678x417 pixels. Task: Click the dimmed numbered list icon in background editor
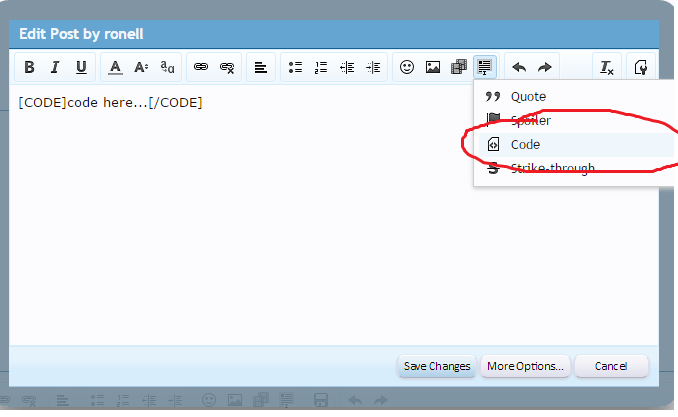pos(123,400)
